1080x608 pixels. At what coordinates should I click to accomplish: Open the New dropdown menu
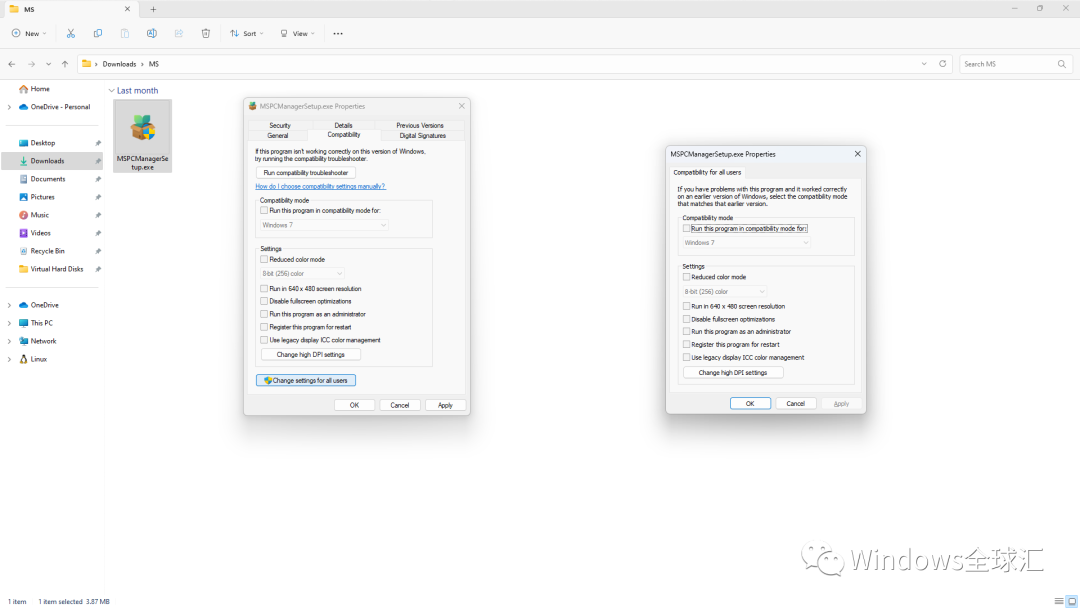[30, 33]
